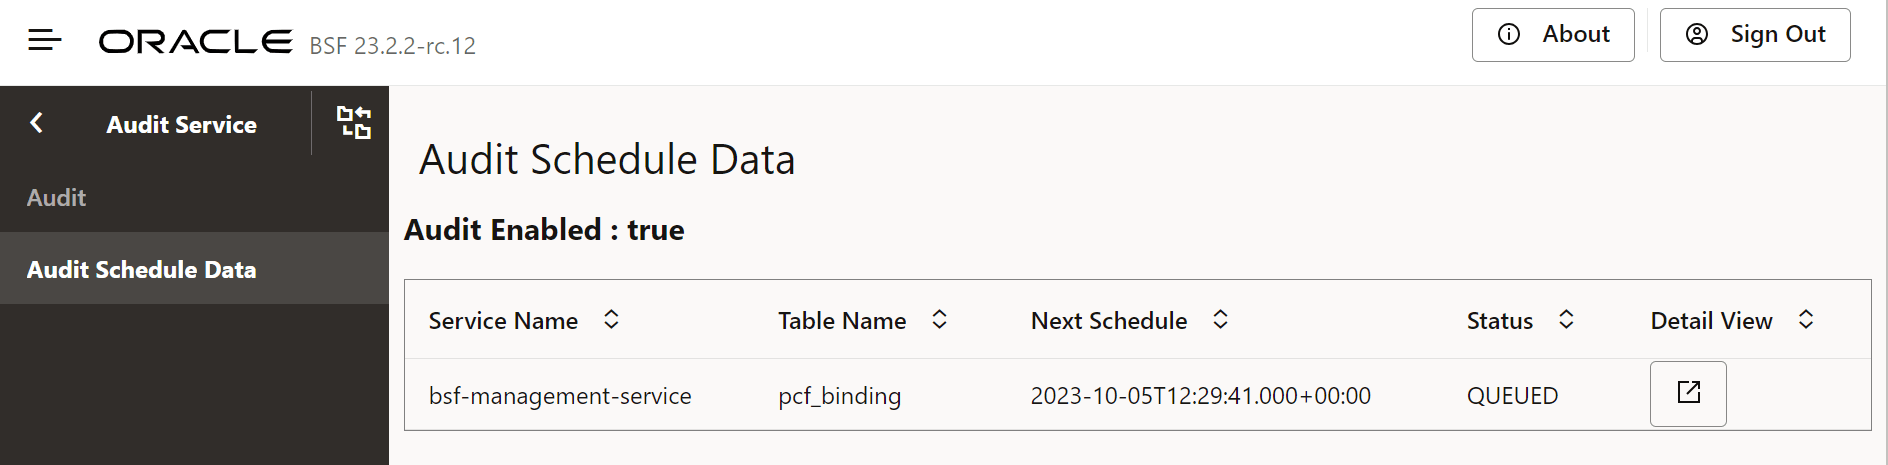This screenshot has height=465, width=1888.
Task: Sort by Next Schedule arrows
Action: 1220,320
